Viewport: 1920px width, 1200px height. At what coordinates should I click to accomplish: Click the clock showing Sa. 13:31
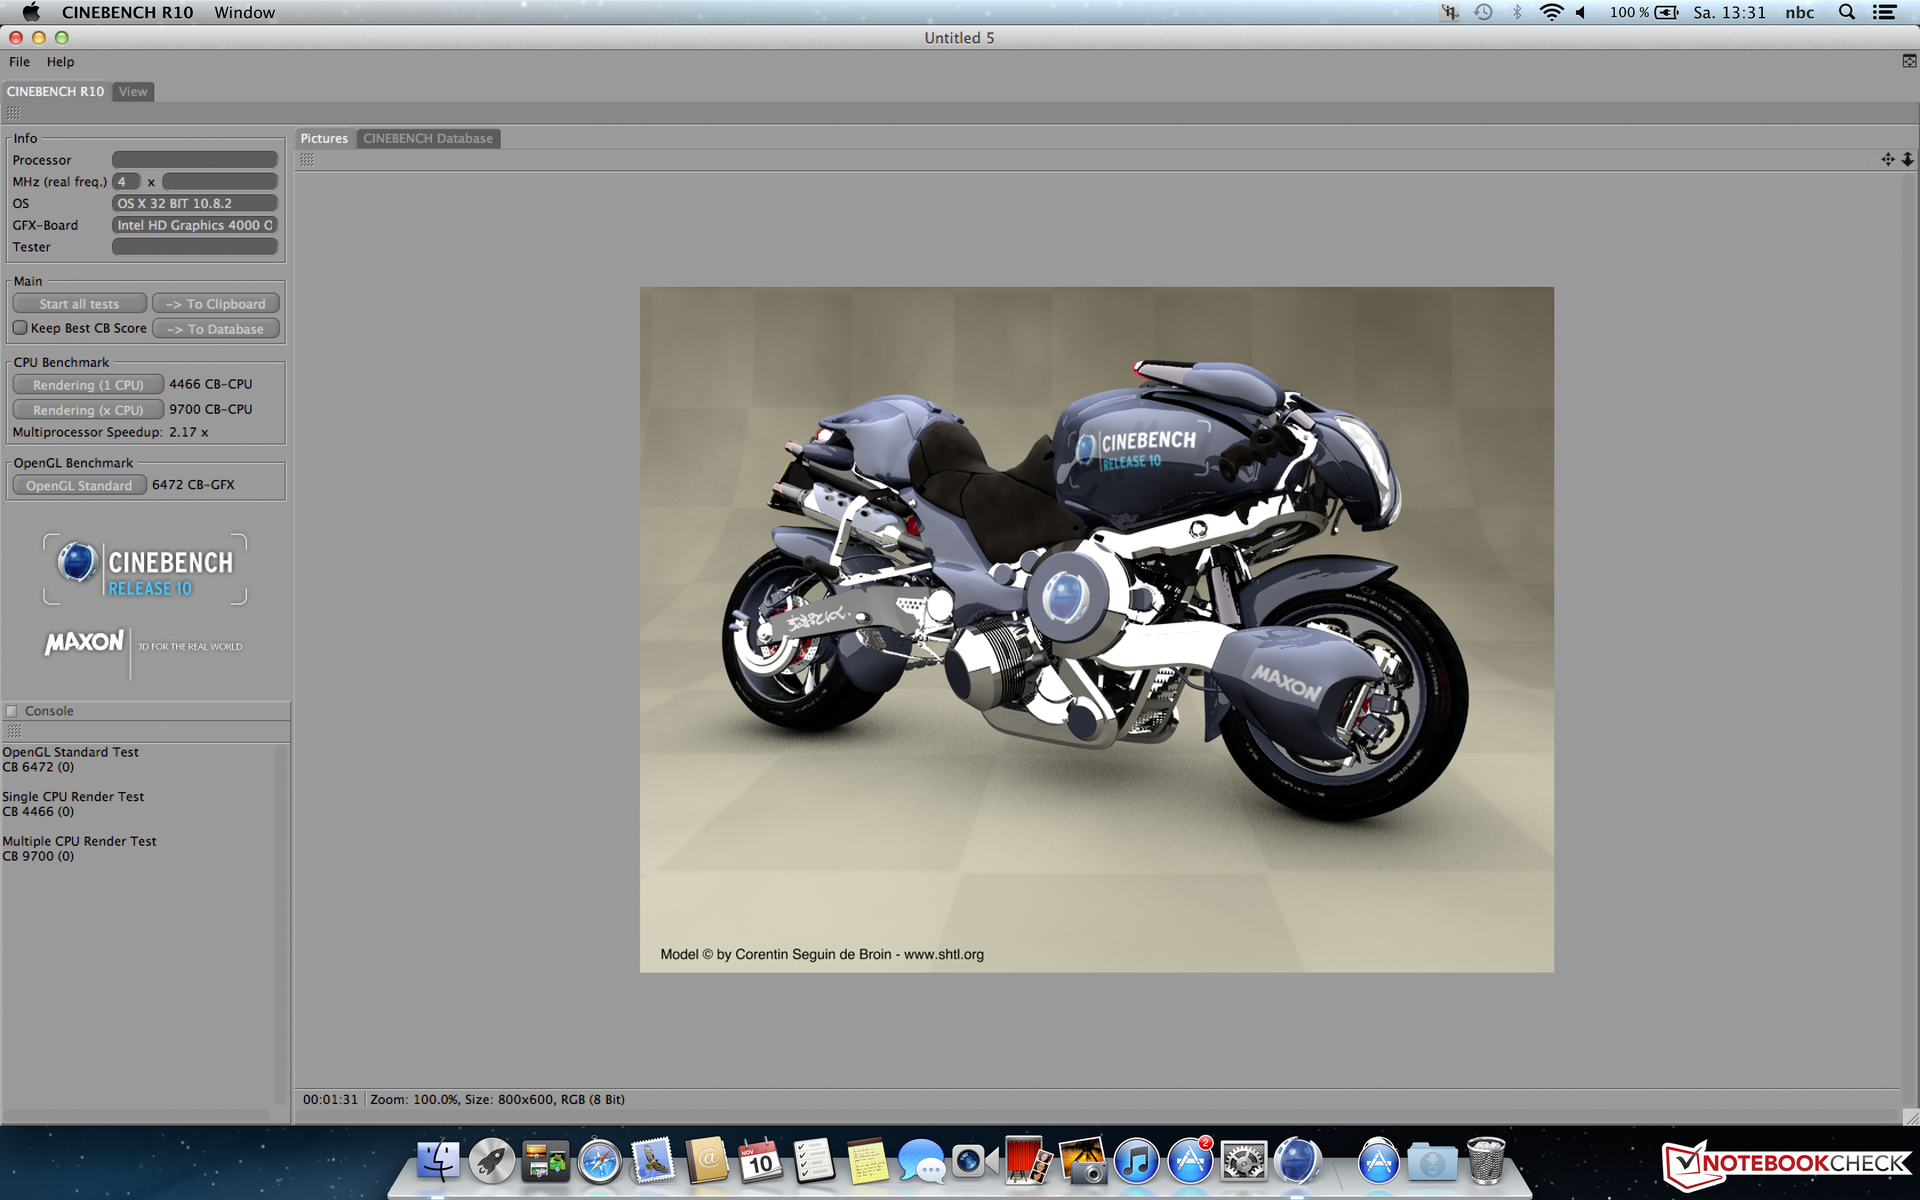(1729, 12)
